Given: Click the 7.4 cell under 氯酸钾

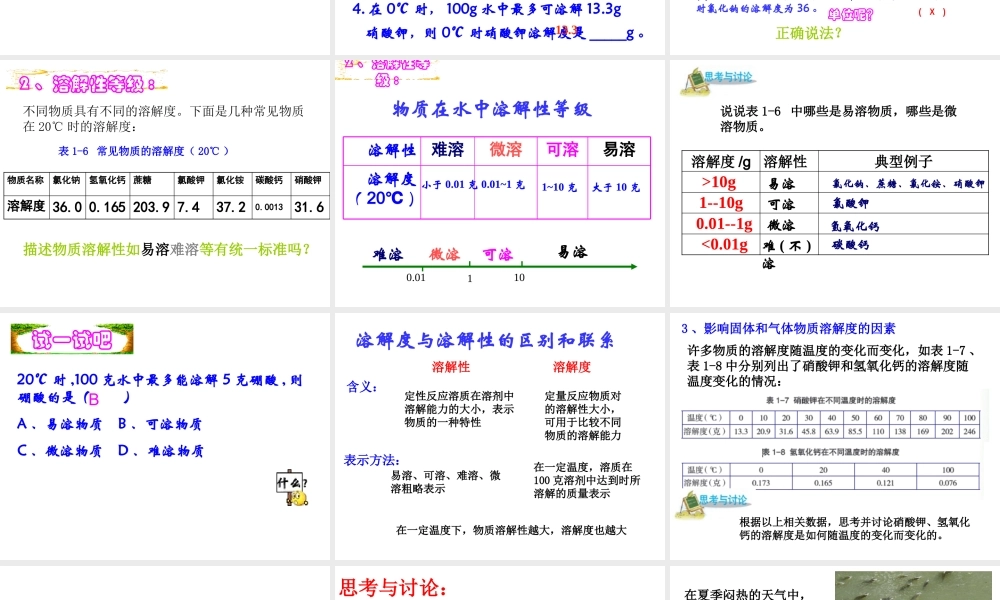Looking at the screenshot, I should 193,207.
